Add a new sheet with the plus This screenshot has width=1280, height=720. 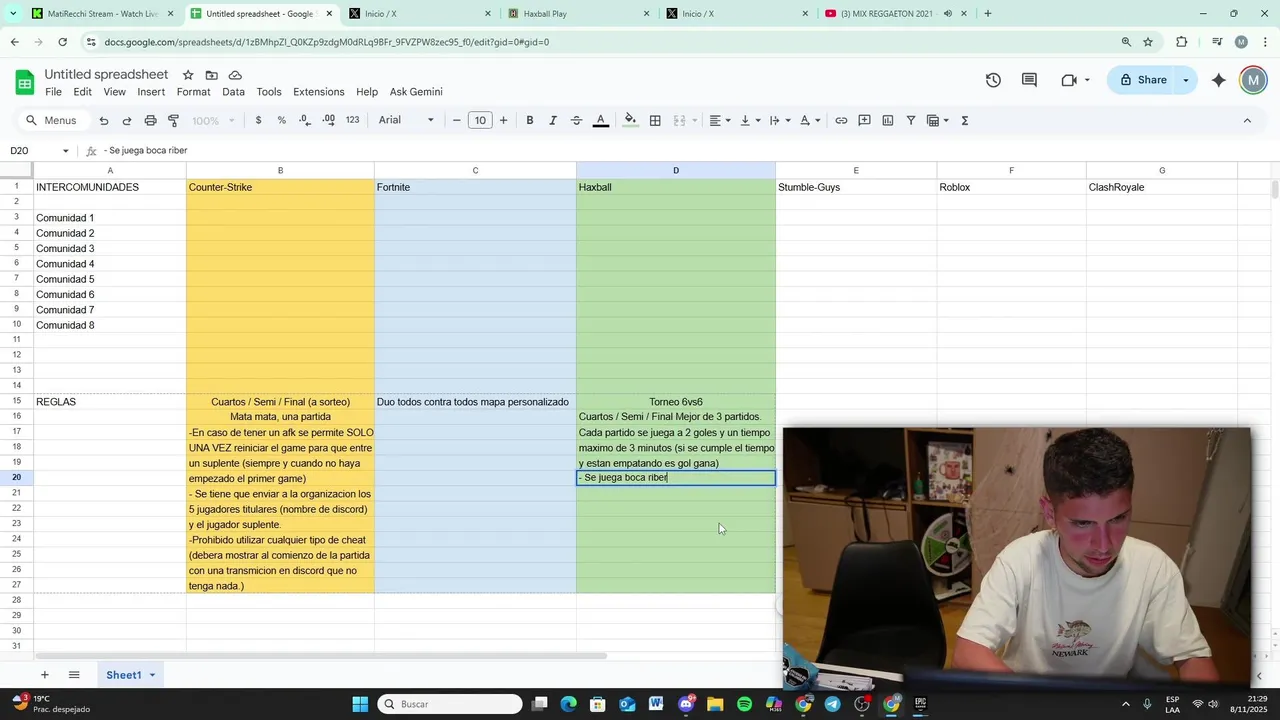(x=44, y=675)
